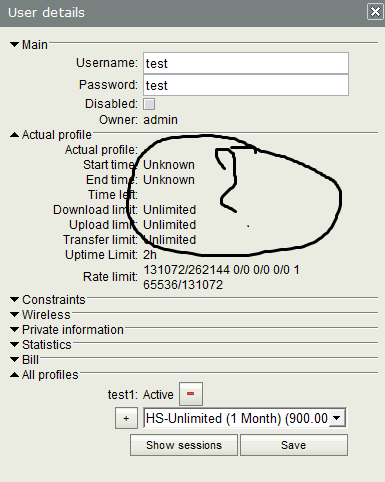385x482 pixels.
Task: Expand the Private information section
Action: [14, 329]
